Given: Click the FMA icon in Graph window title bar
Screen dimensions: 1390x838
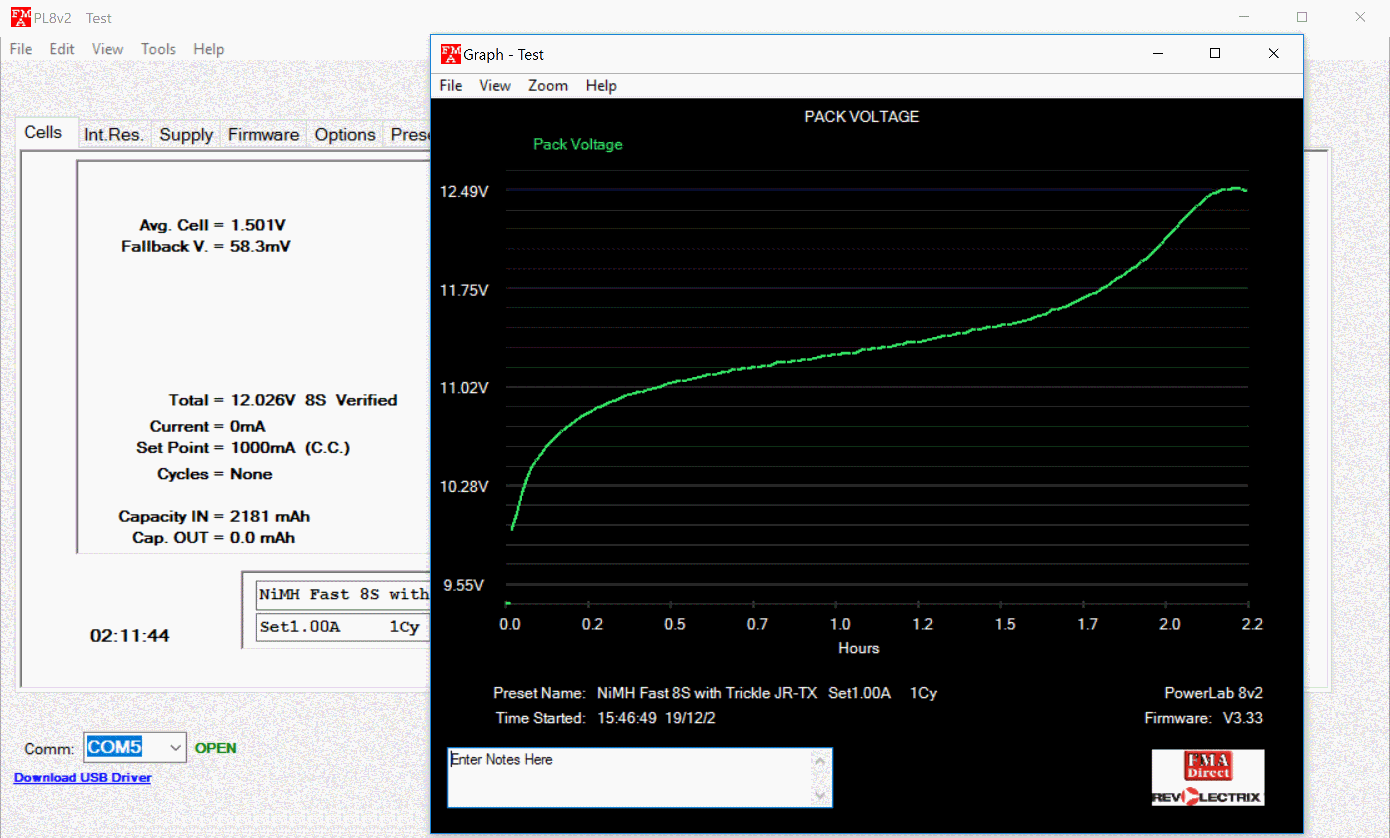Looking at the screenshot, I should click(x=451, y=54).
